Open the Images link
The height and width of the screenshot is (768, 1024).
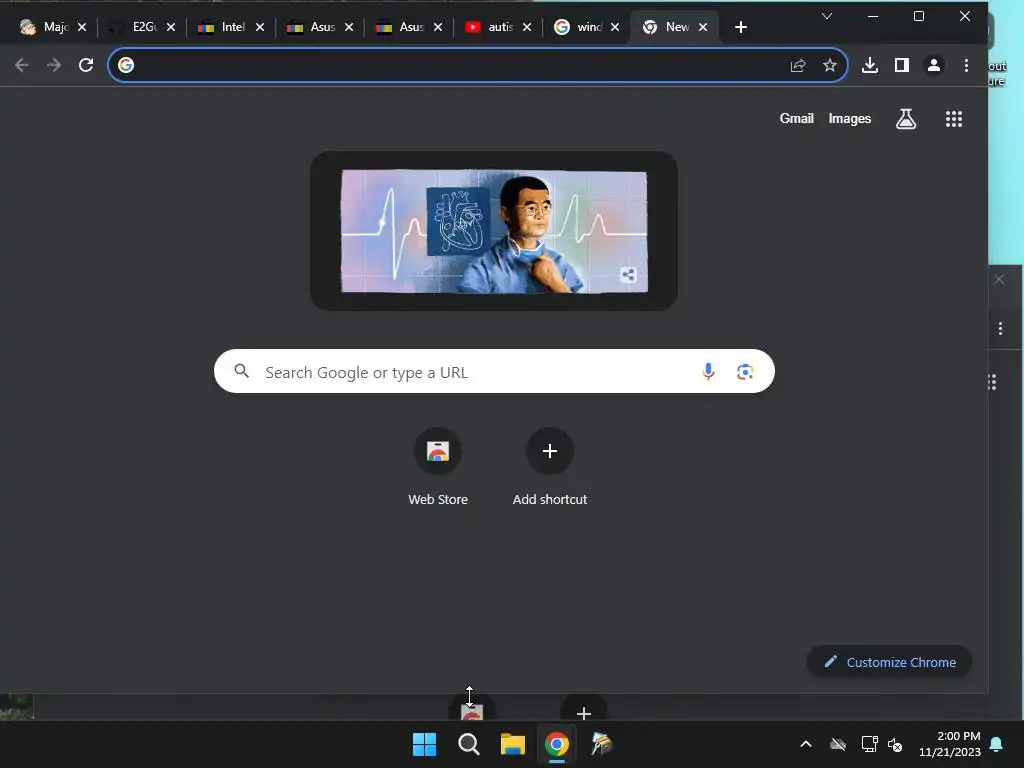point(850,118)
